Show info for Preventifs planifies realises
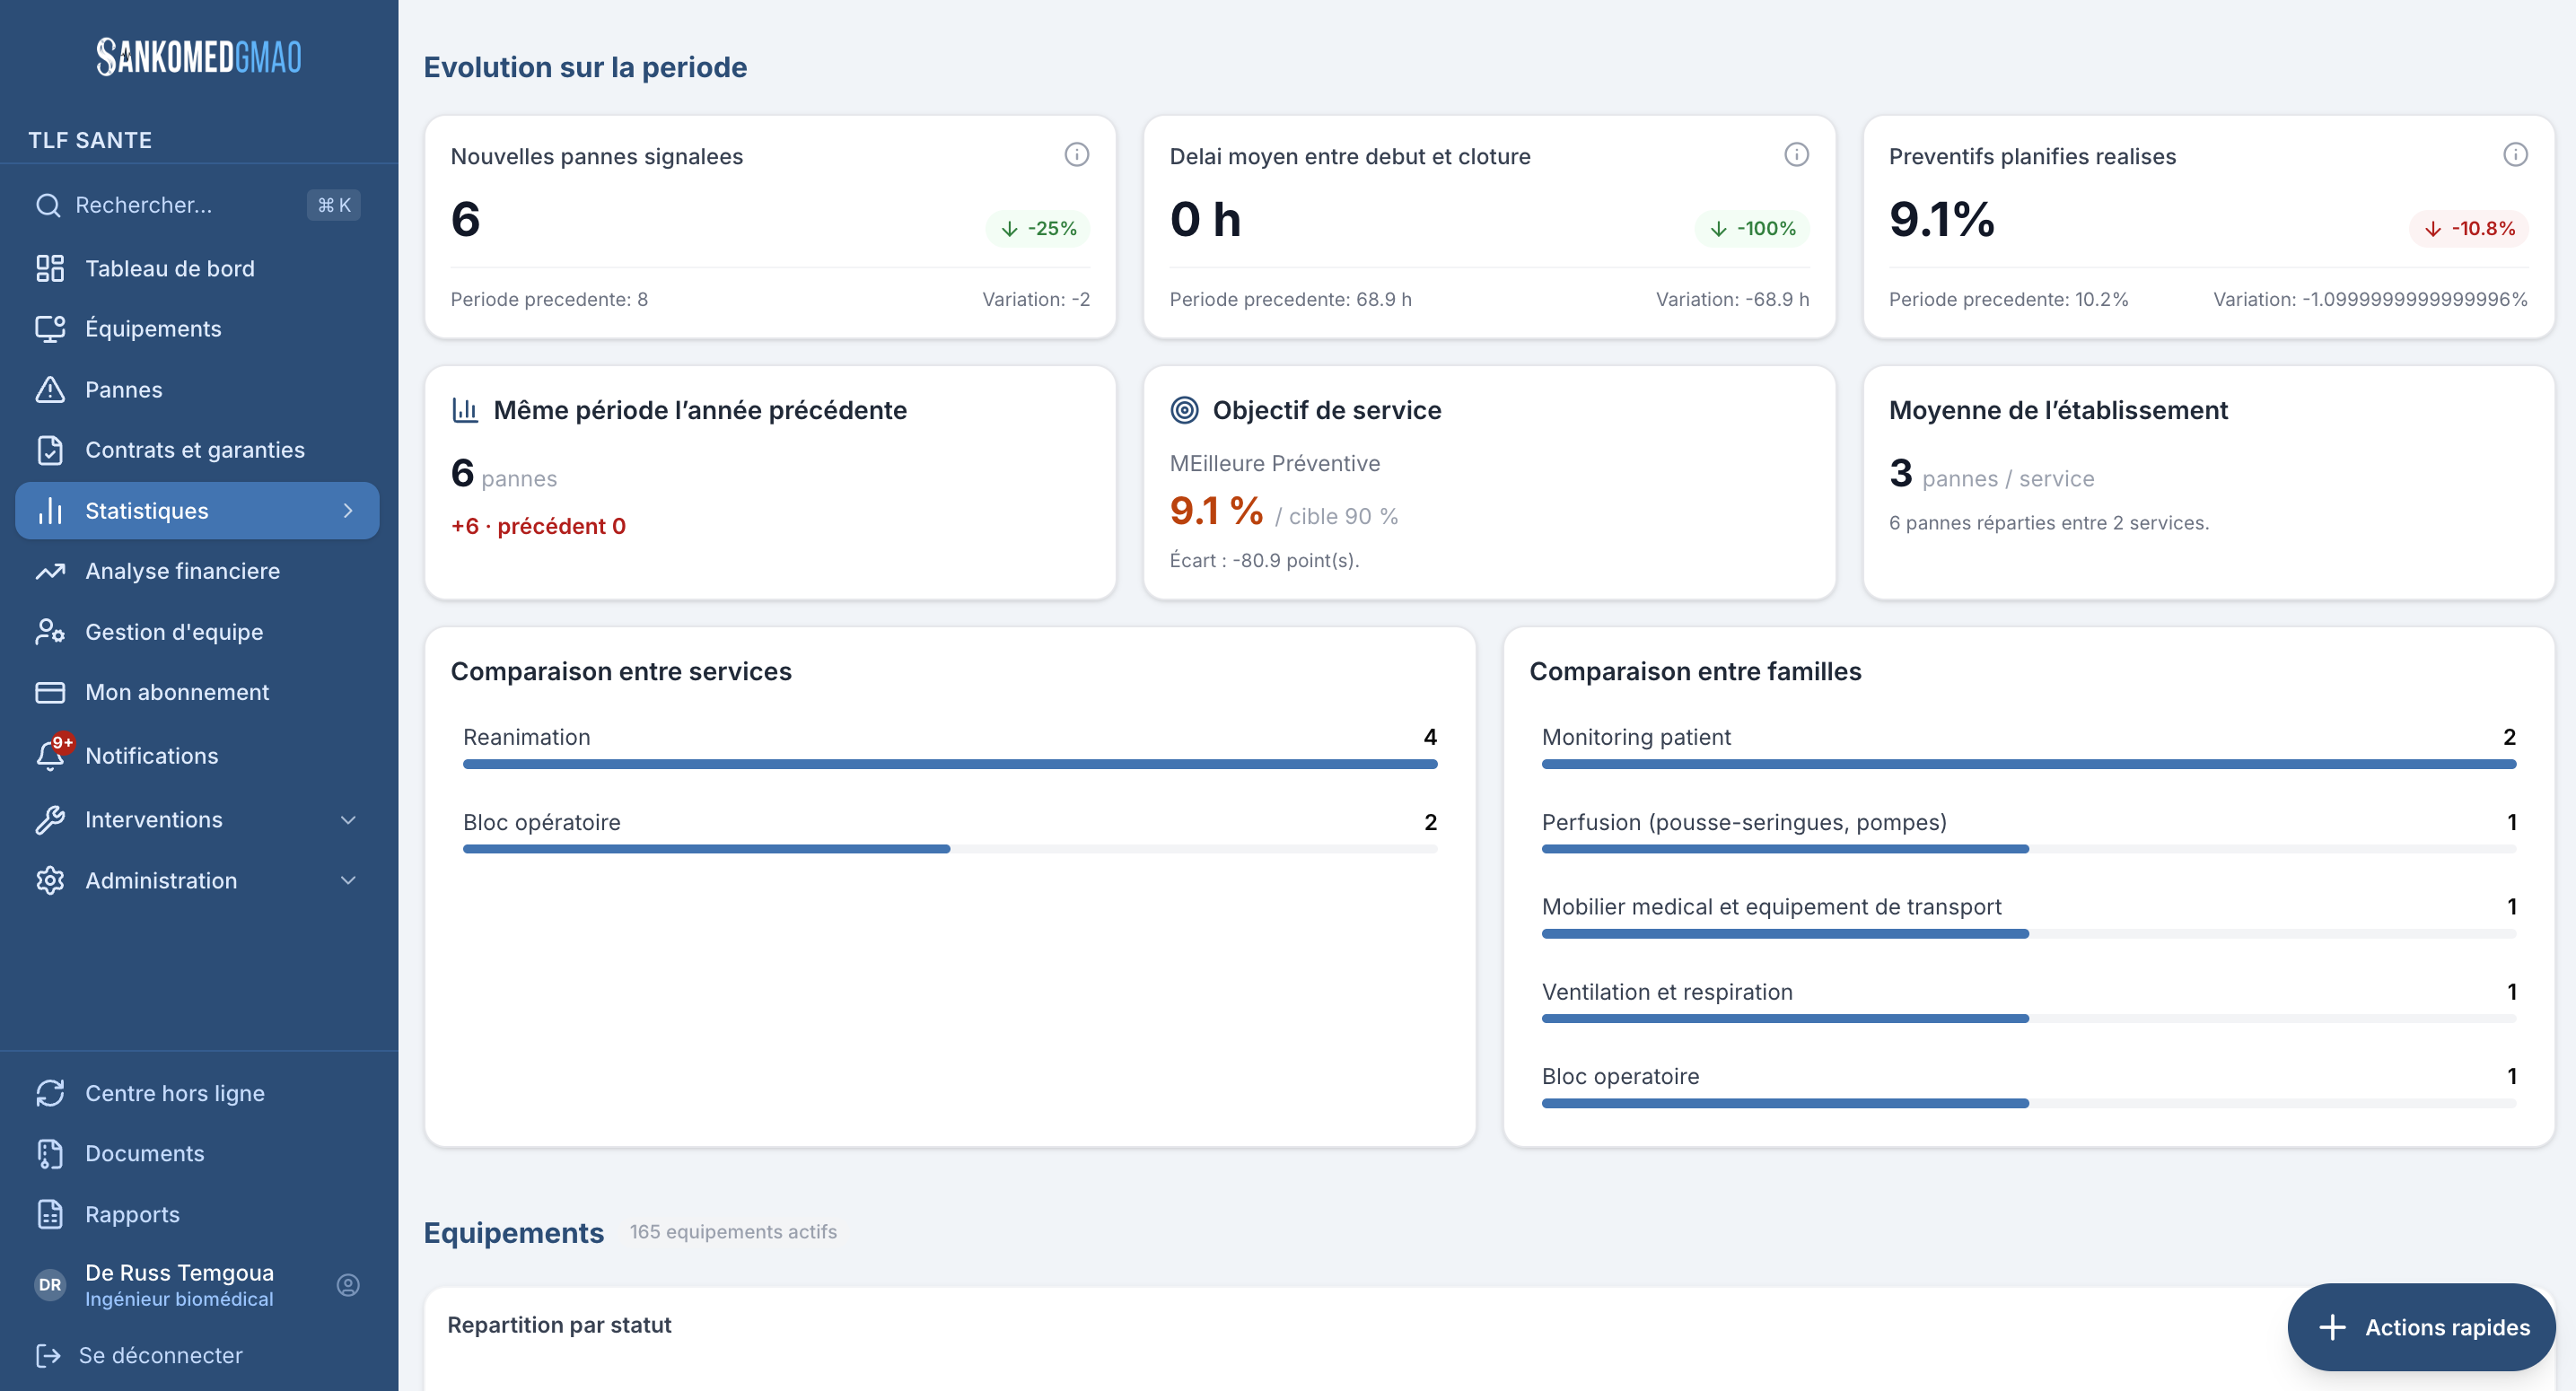 coord(2516,154)
